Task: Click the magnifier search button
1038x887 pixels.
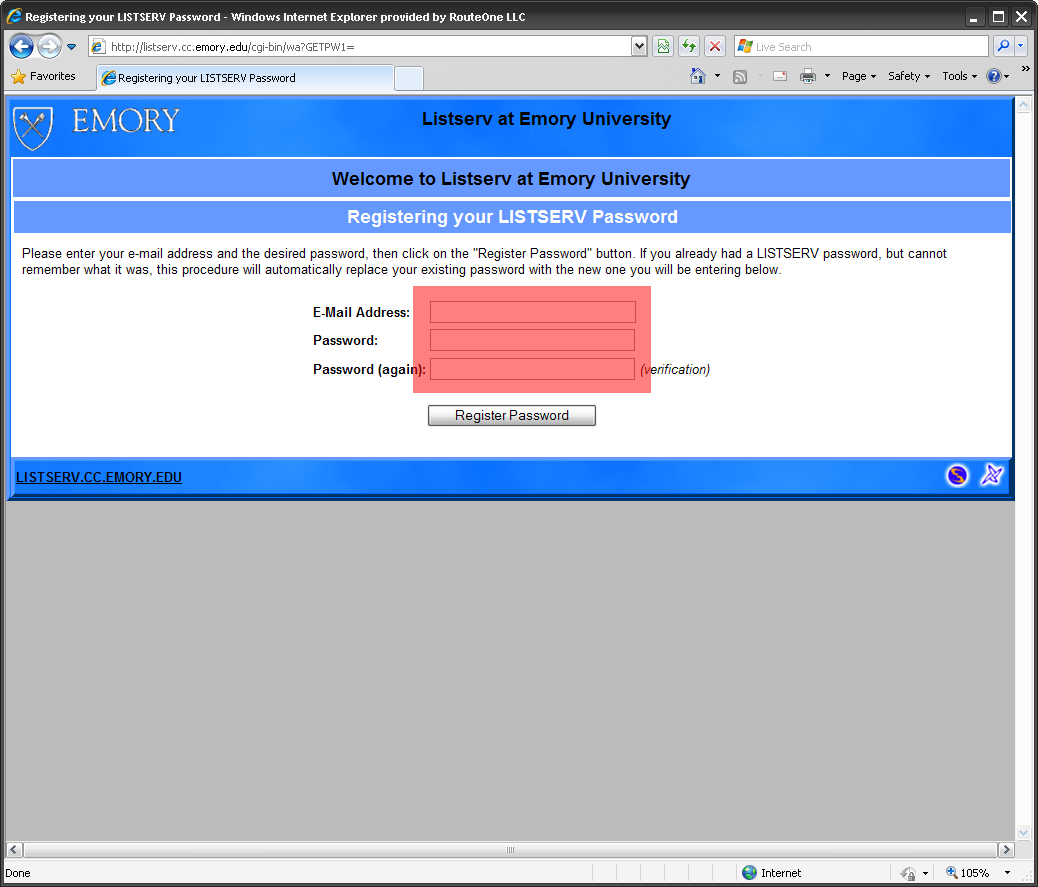Action: point(1004,46)
